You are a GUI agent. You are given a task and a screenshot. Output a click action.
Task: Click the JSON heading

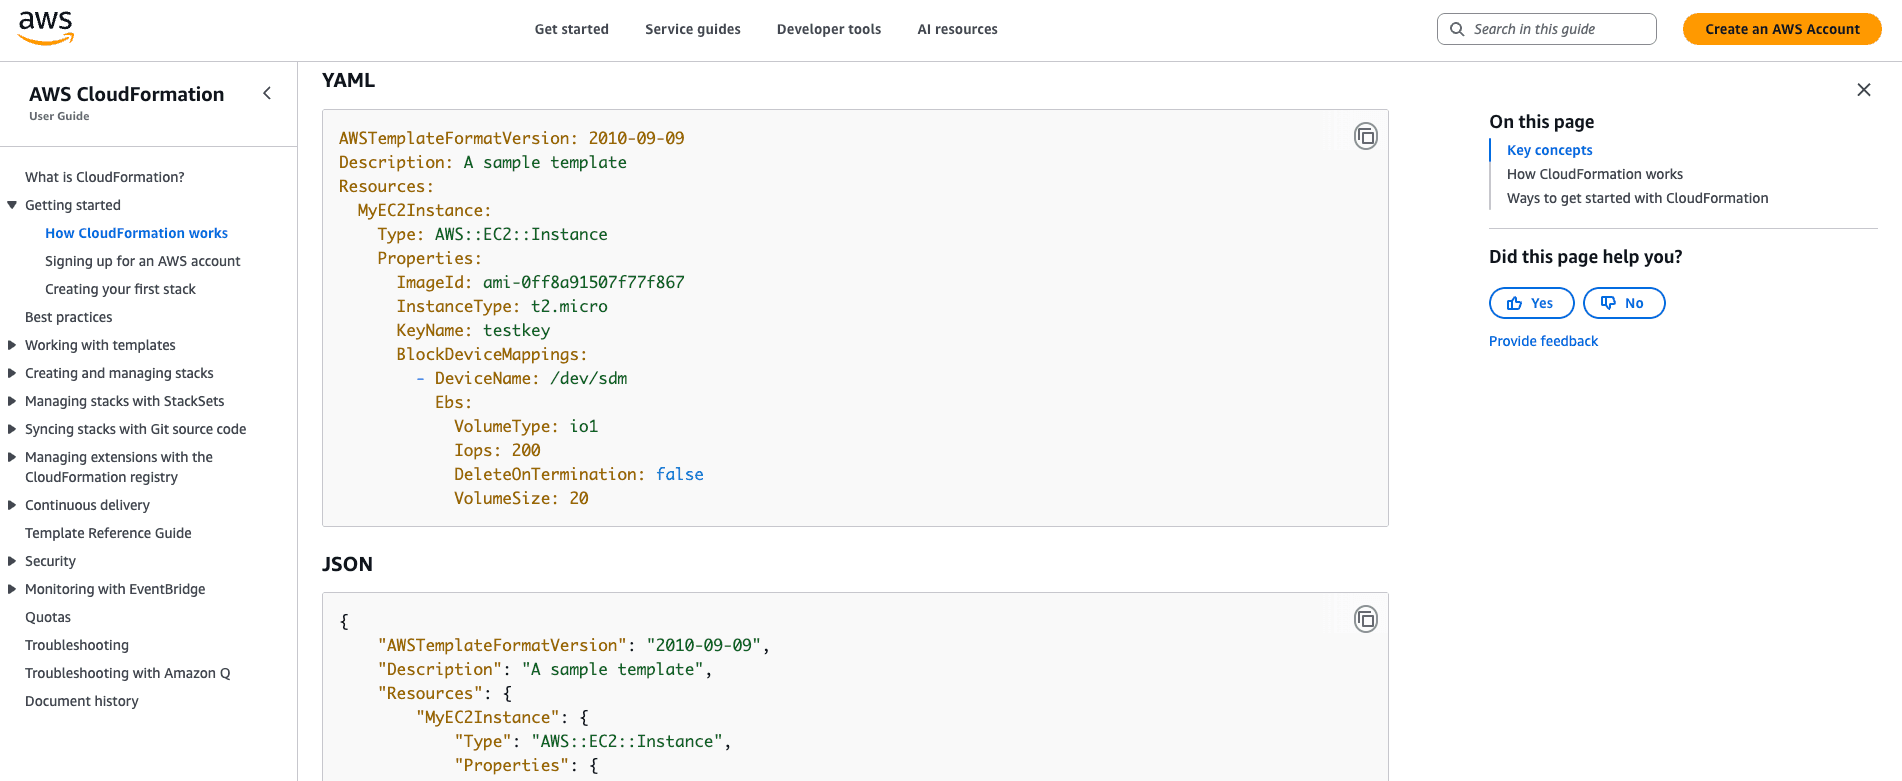[x=347, y=564]
